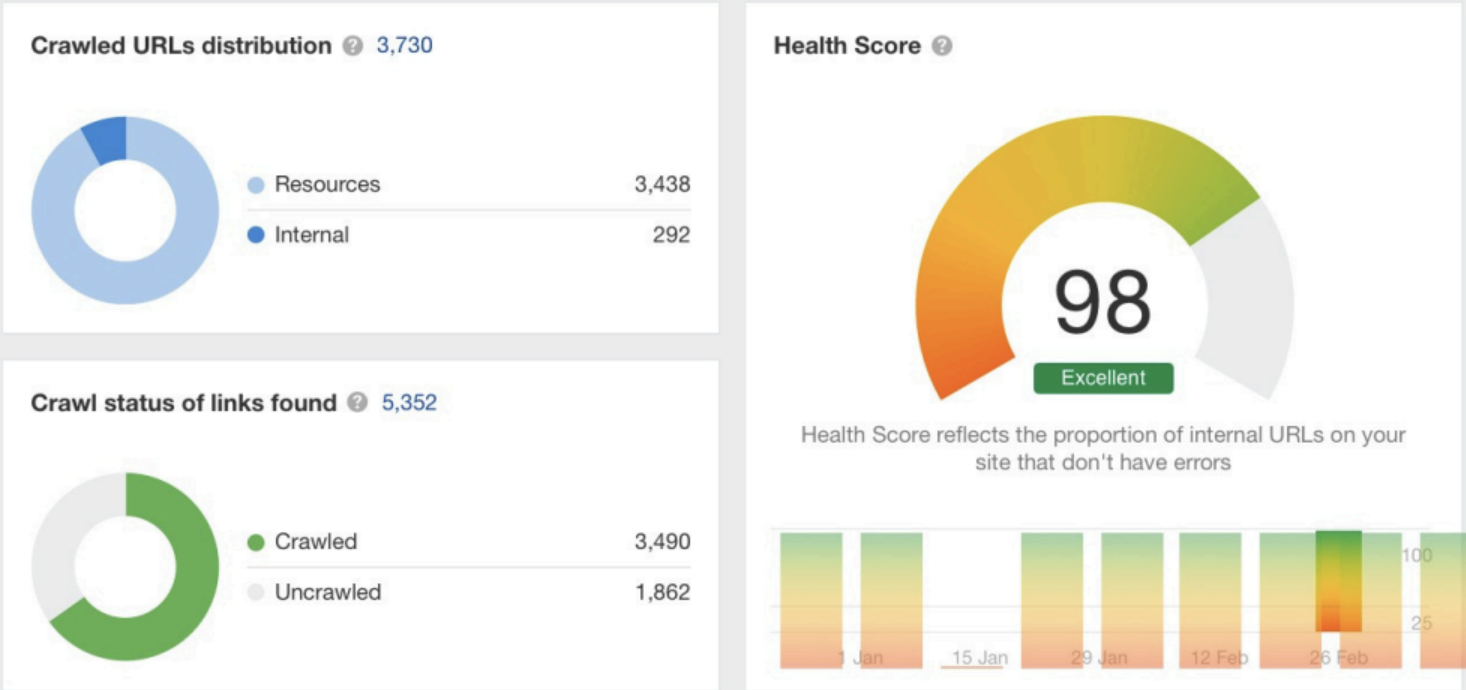Click help icon beside Crawl status of links found
The height and width of the screenshot is (690, 1466).
click(357, 403)
